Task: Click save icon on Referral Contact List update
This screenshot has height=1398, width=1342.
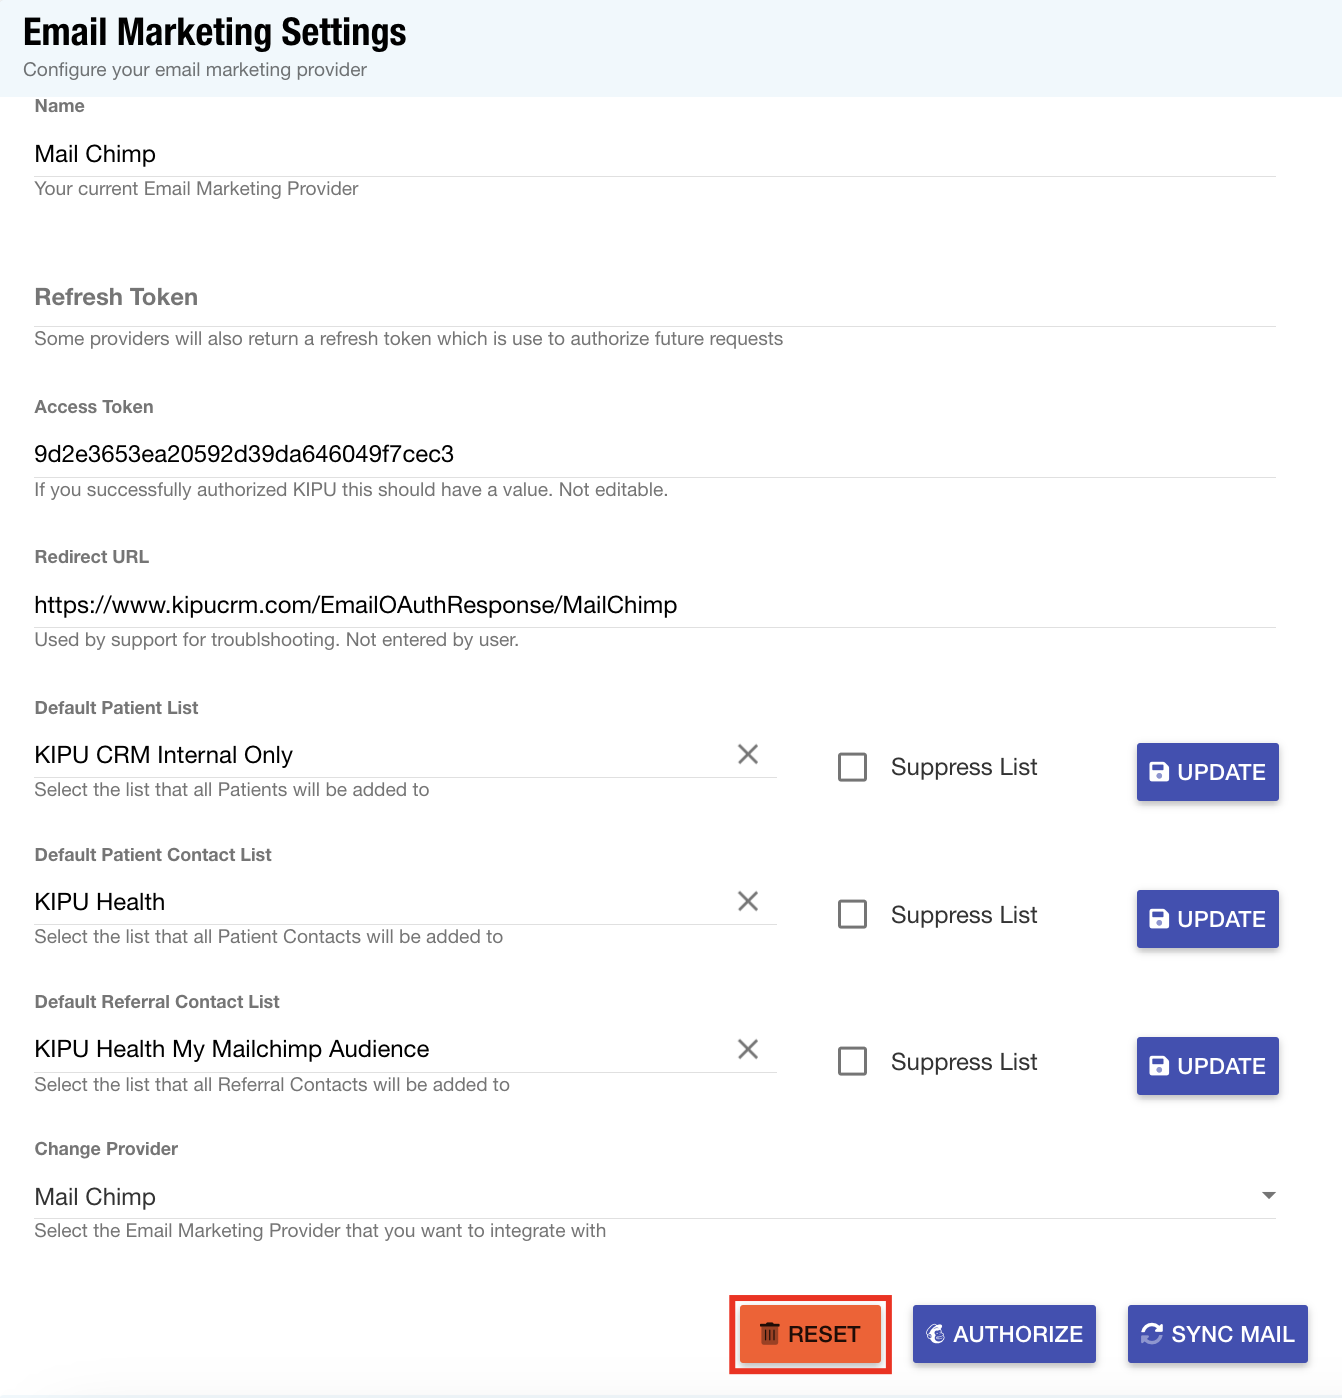Action: [1159, 1066]
